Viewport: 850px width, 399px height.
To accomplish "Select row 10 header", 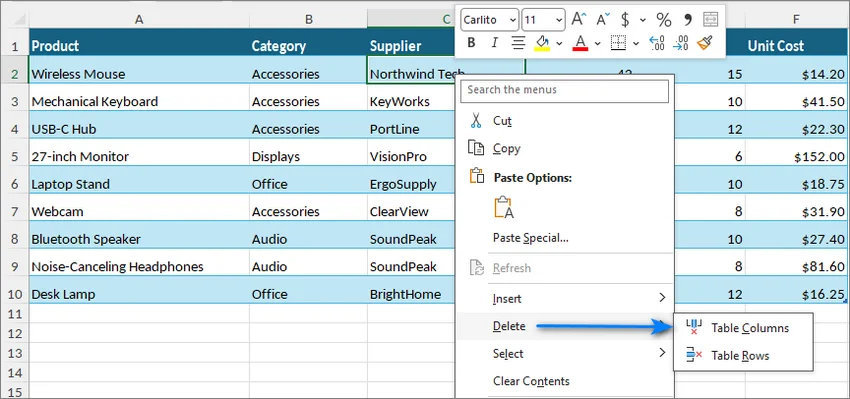I will (15, 294).
